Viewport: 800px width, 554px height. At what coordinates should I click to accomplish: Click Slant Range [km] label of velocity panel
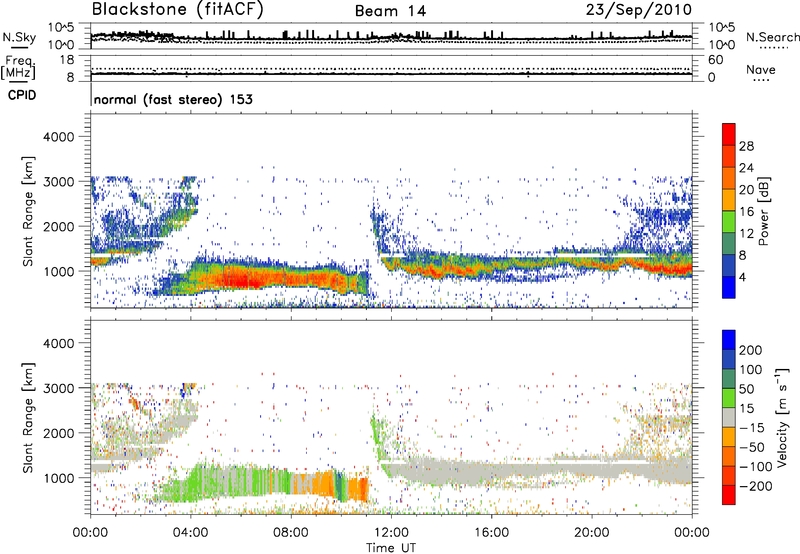click(28, 417)
